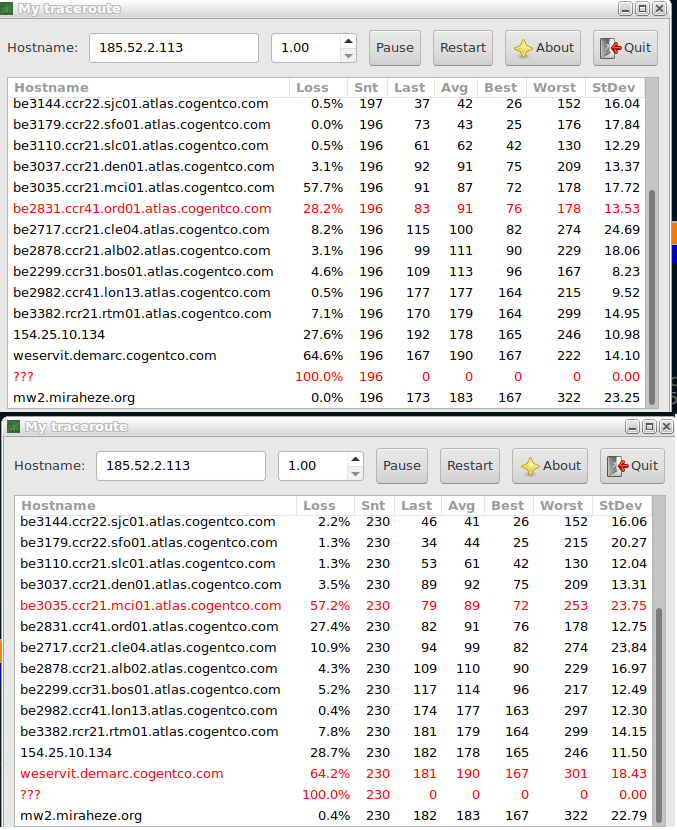Screen dimensions: 677x830
Task: Focus the Hostname field in the upper window
Action: (174, 48)
